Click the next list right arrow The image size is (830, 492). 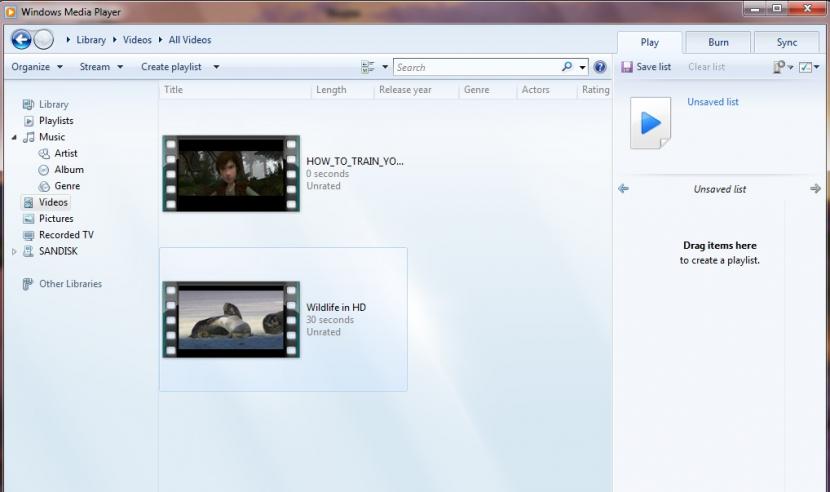click(x=815, y=189)
